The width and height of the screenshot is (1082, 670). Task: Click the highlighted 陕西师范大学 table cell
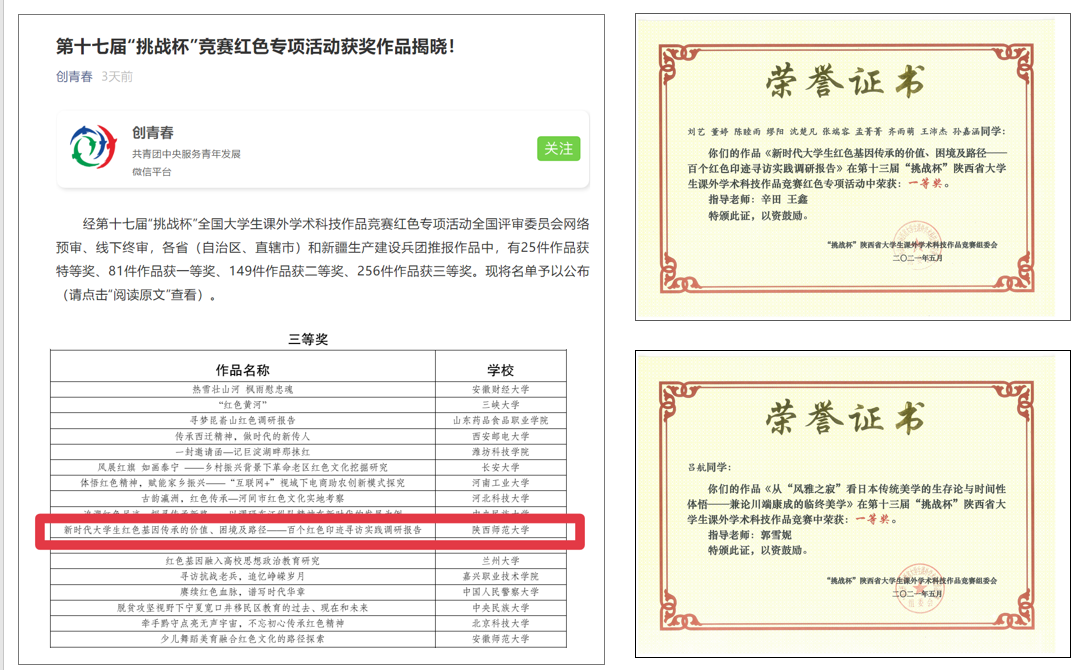[500, 530]
